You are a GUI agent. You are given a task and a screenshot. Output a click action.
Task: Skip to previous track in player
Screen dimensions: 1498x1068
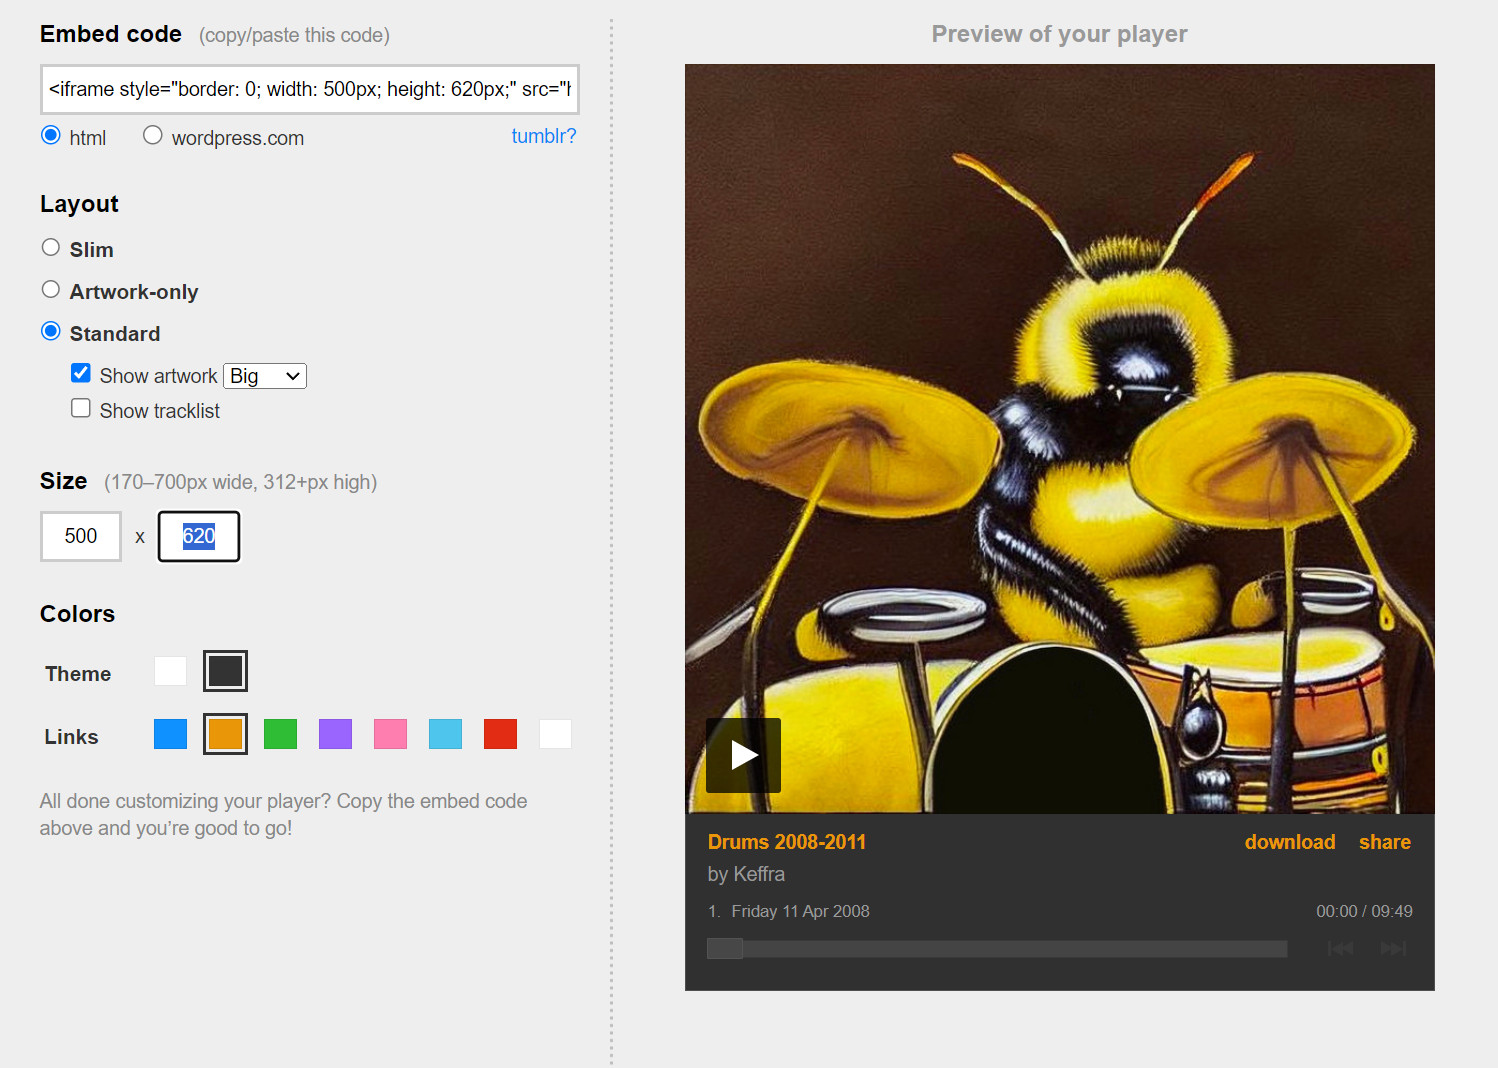pyautogui.click(x=1340, y=948)
